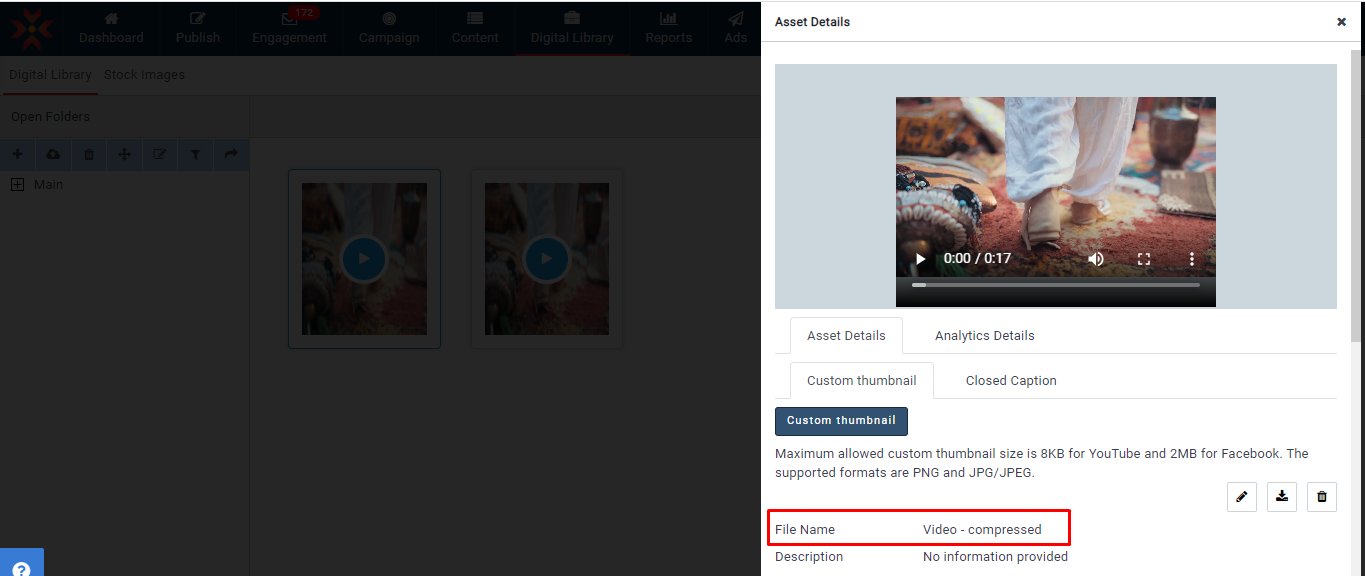Play the video in Asset Details
Image resolution: width=1365 pixels, height=576 pixels.
920,259
